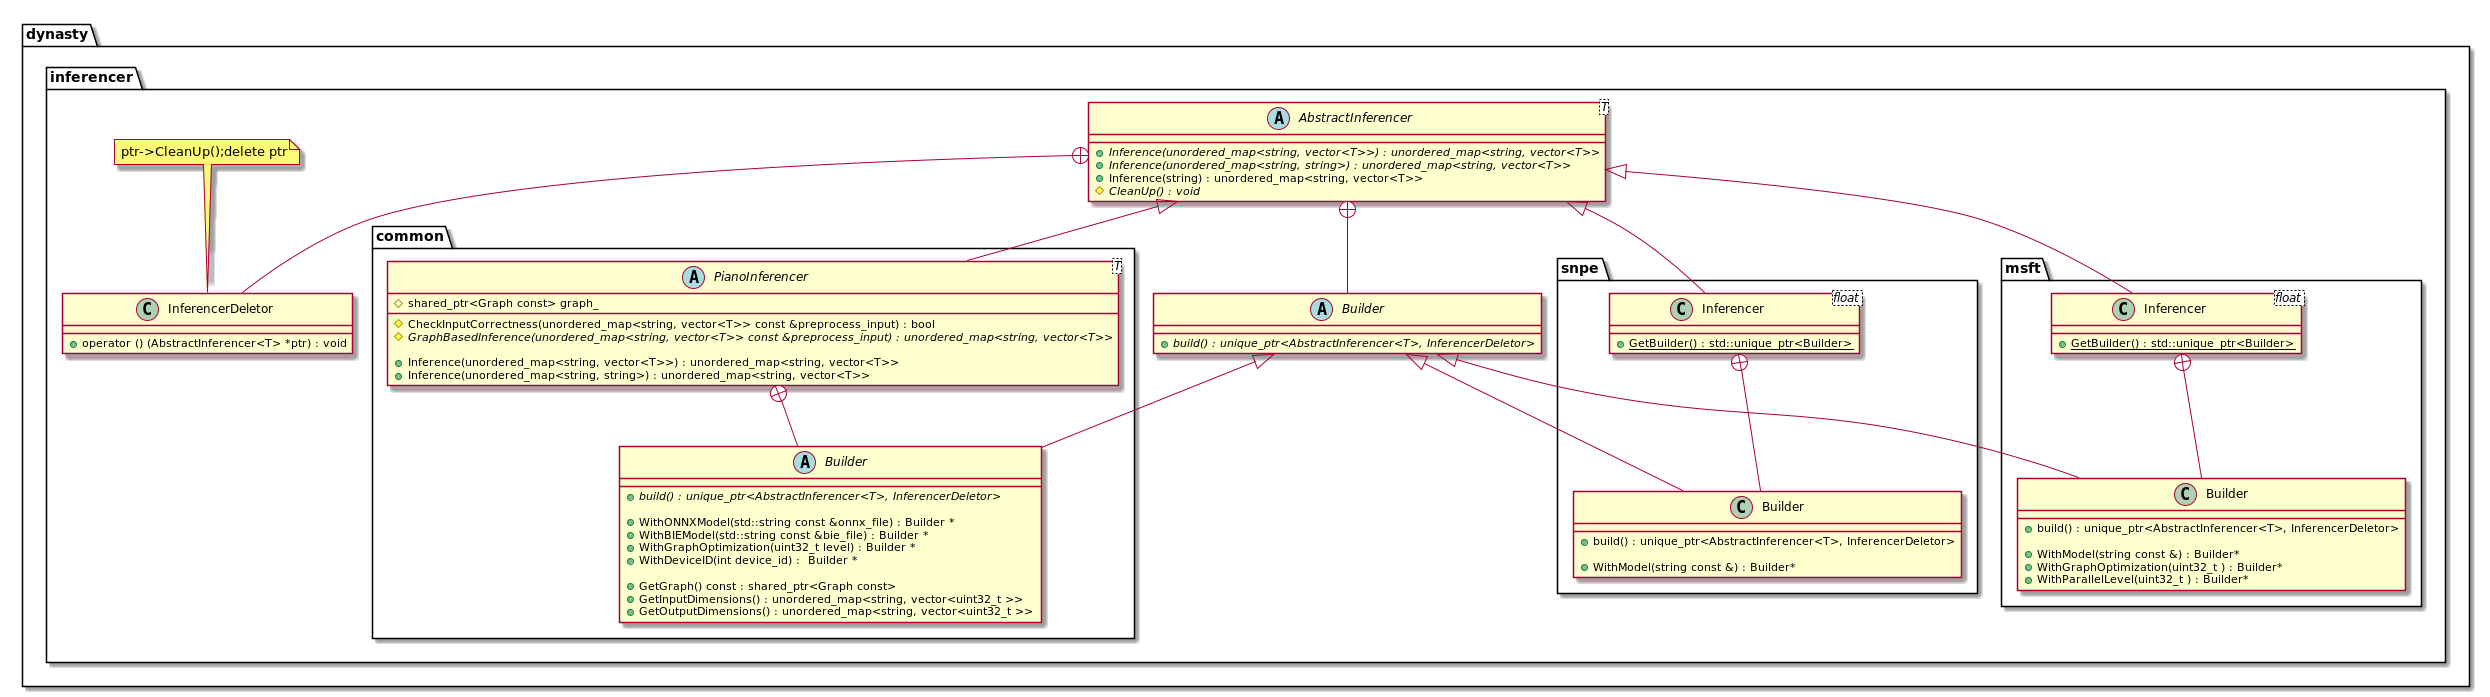The image size is (2490, 697).
Task: Select the 'common' package tab
Action: pos(409,236)
